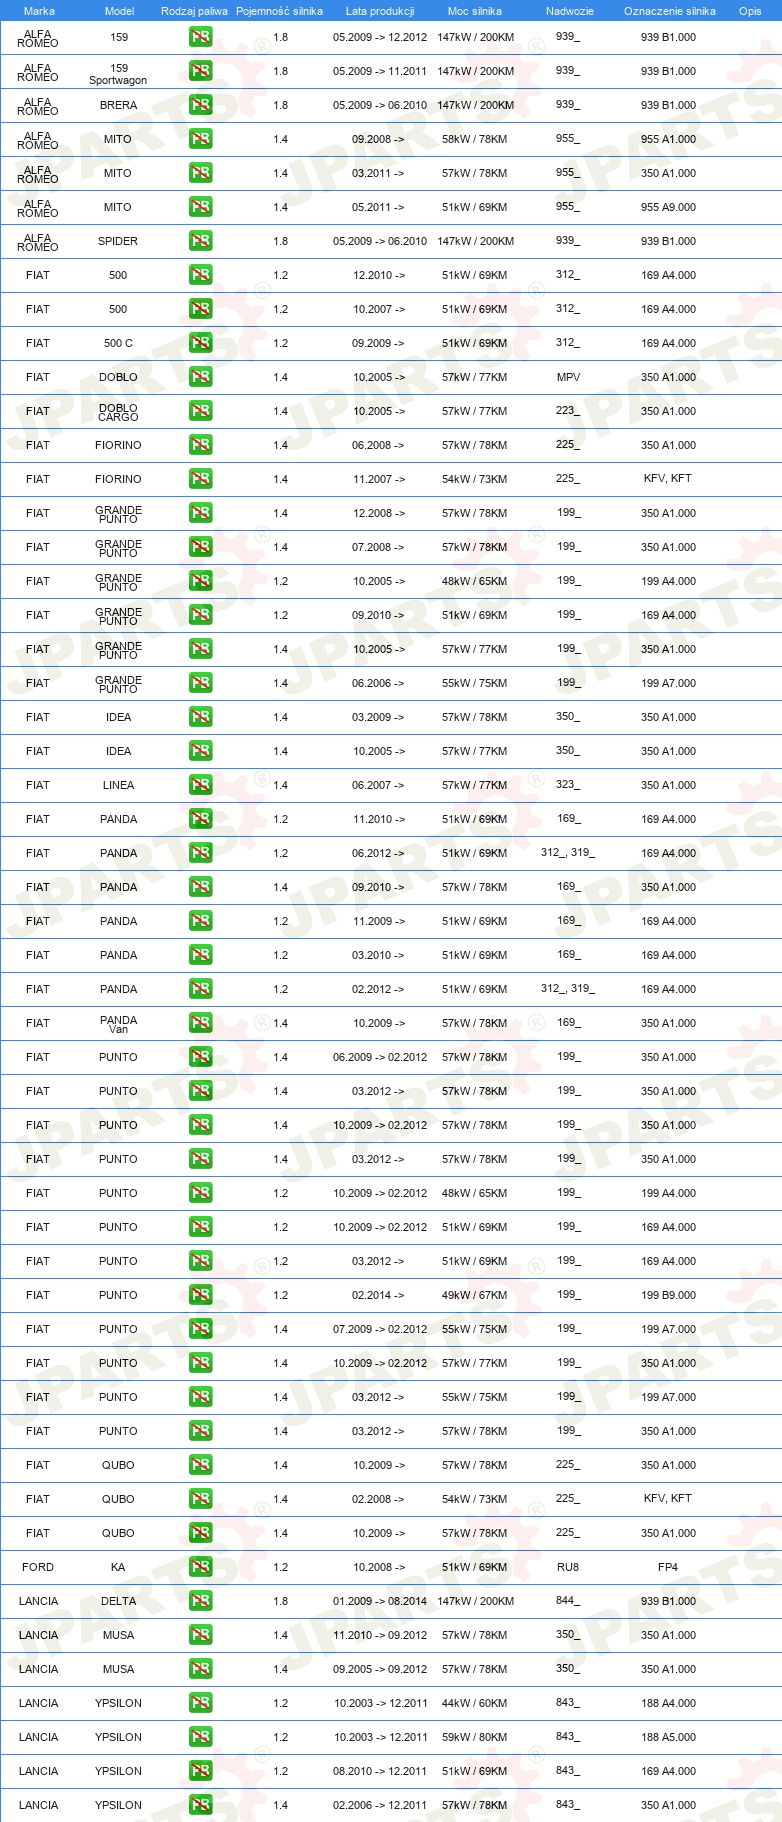Select the DELTA model cell
782x1822 pixels.
point(118,1601)
